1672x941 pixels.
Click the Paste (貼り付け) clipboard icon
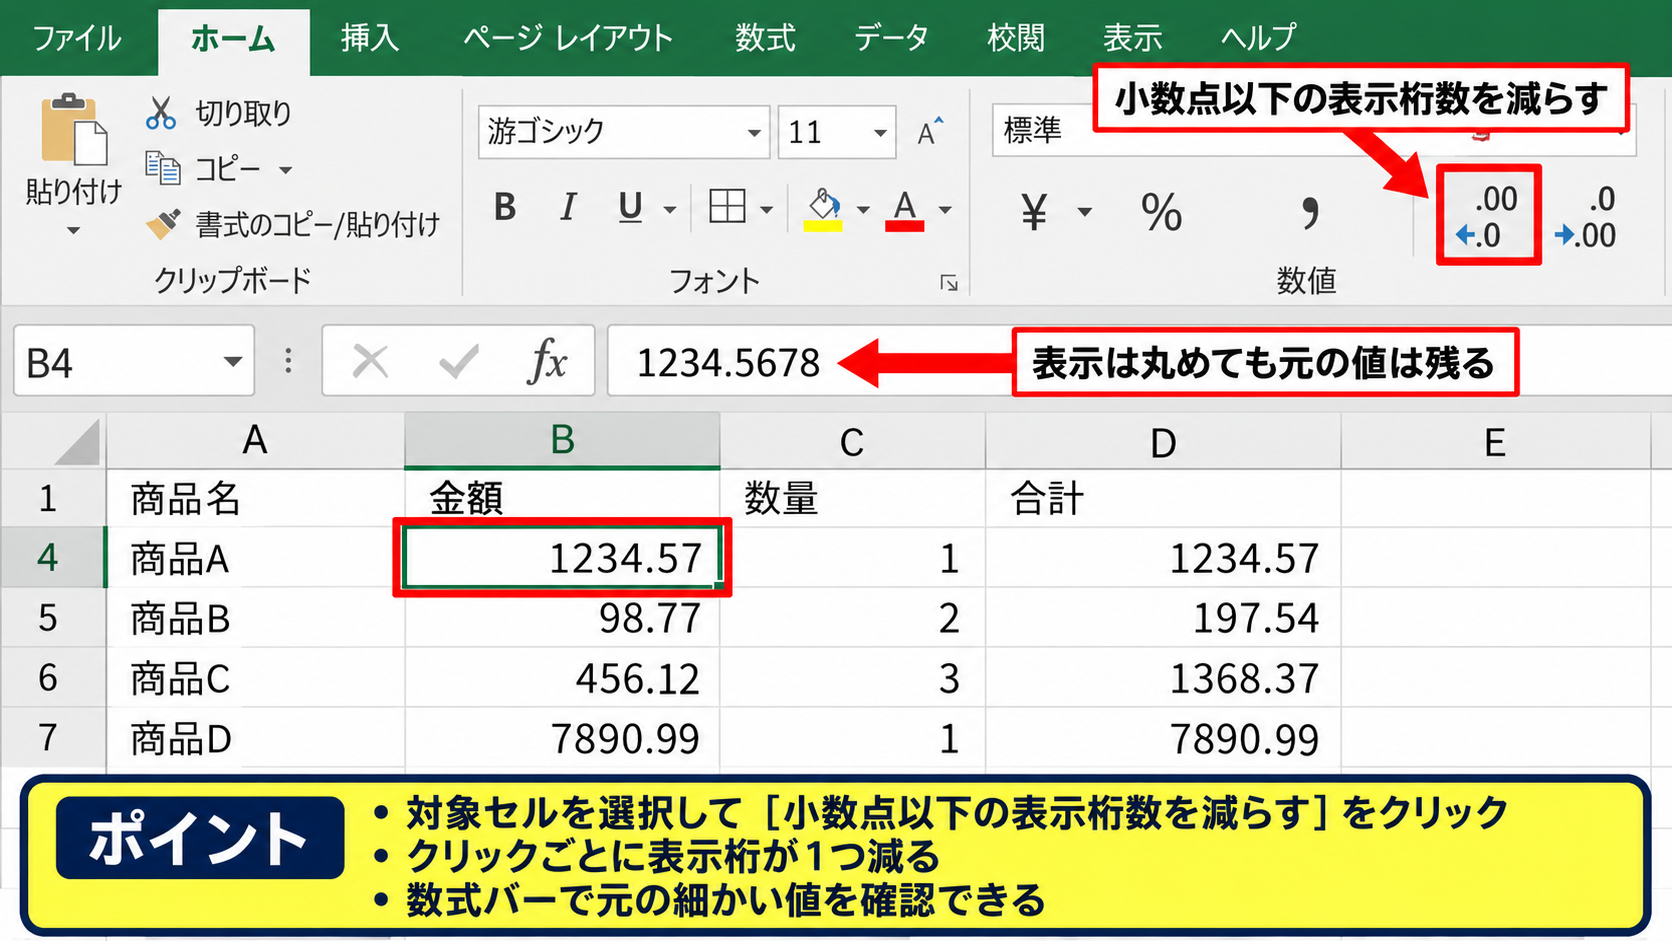click(73, 129)
